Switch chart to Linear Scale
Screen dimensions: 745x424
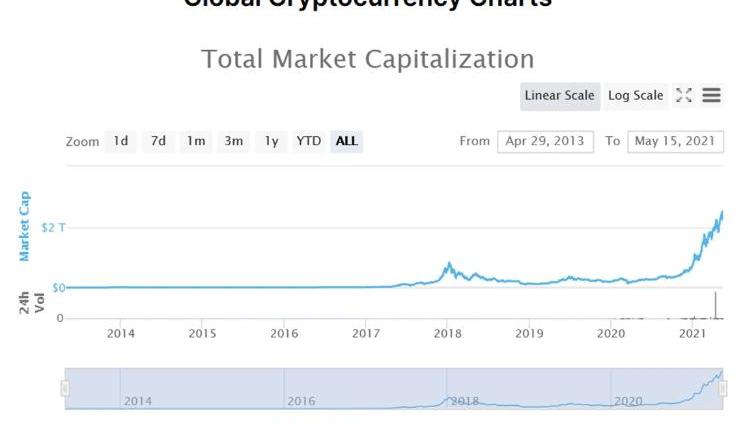pos(560,96)
